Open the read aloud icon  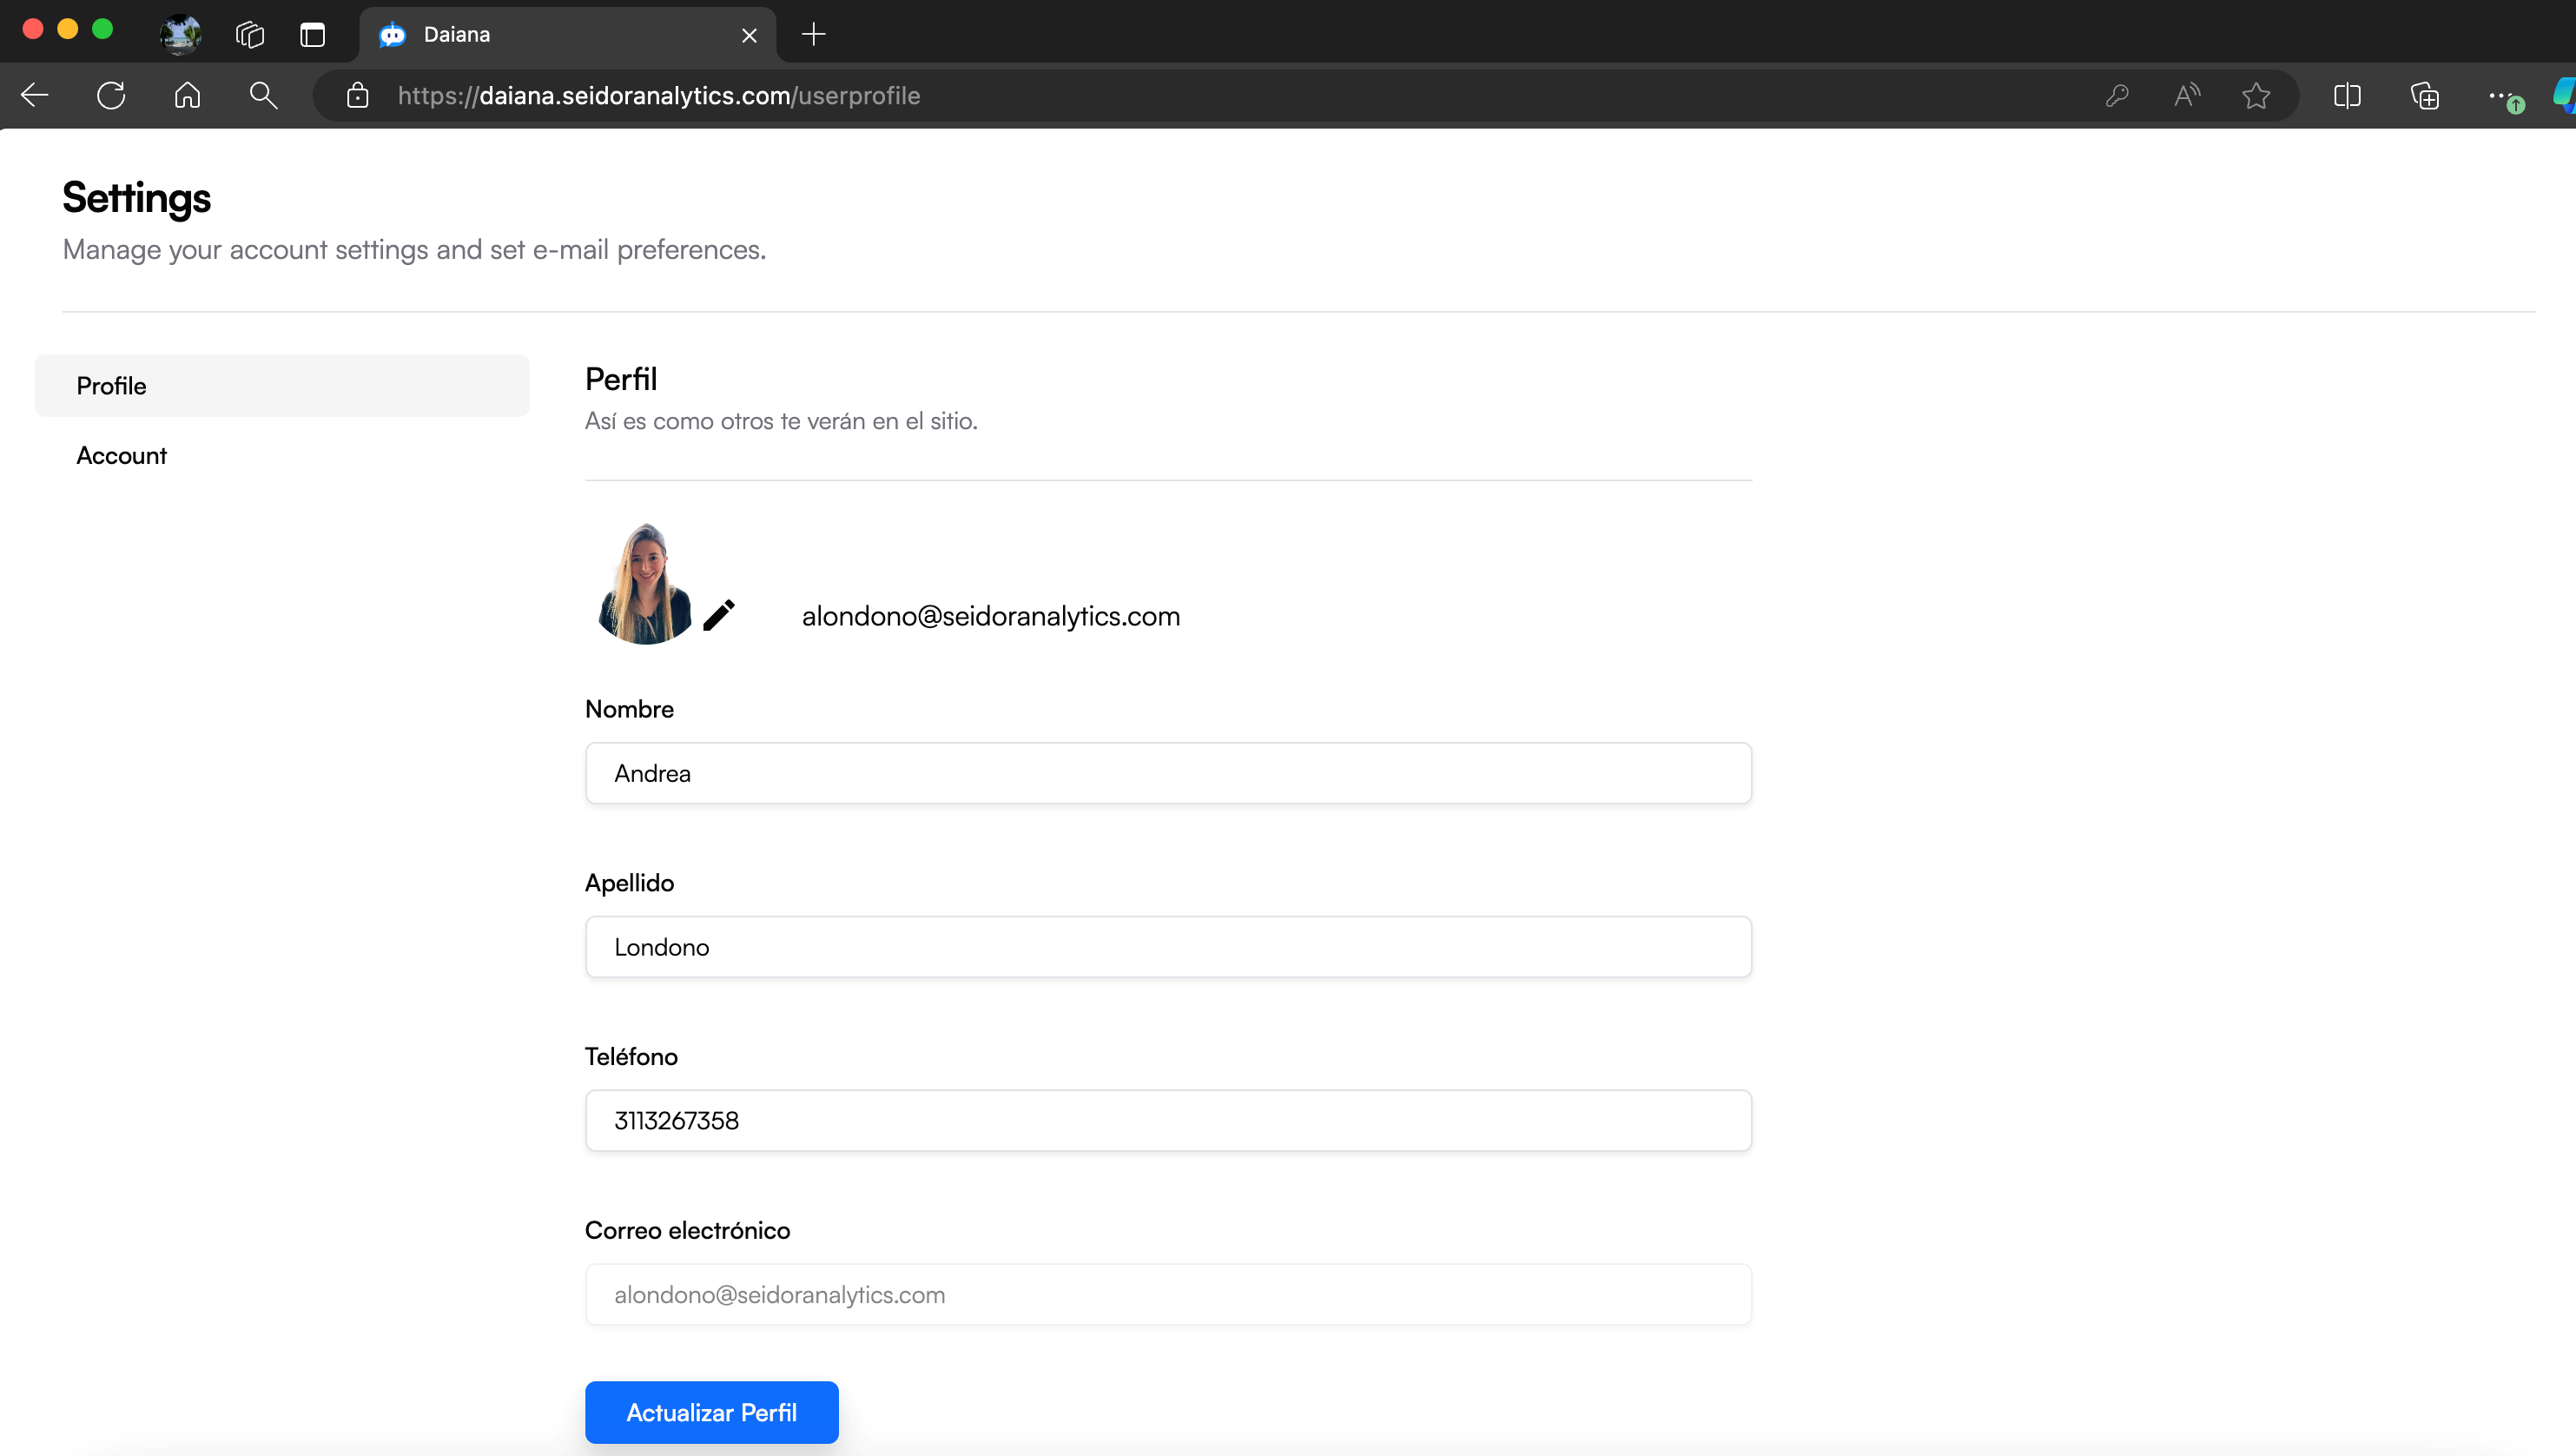tap(2187, 96)
